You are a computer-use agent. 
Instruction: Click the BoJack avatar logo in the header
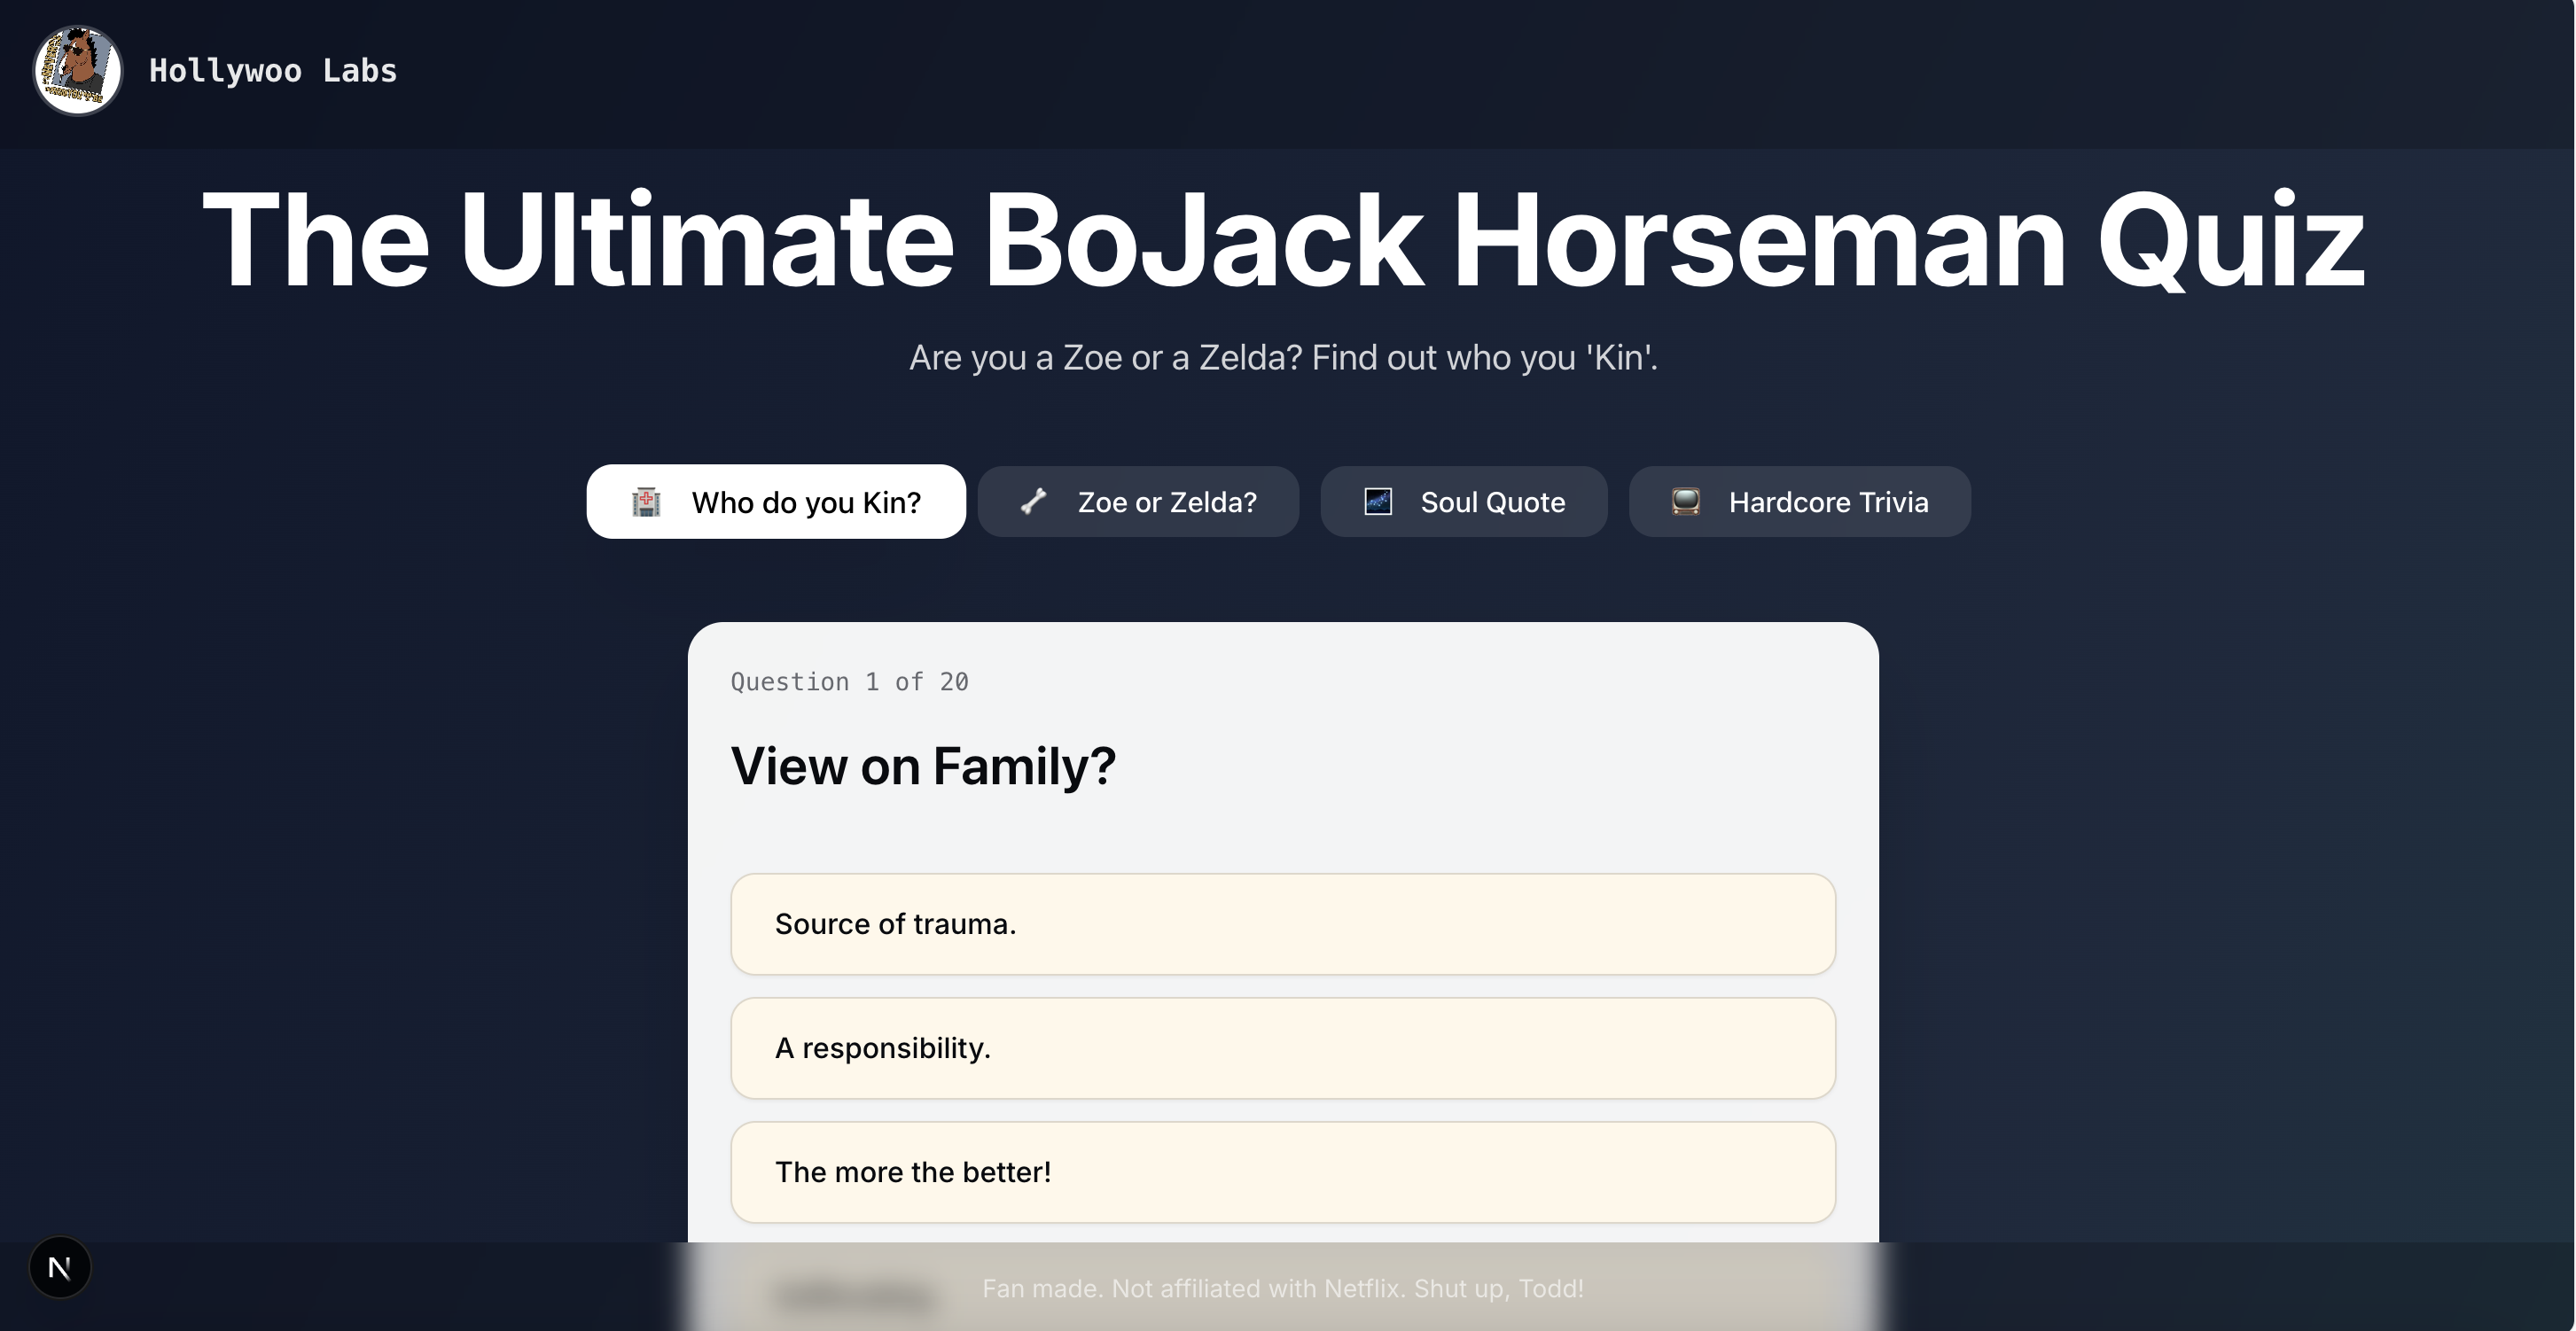pos(76,70)
